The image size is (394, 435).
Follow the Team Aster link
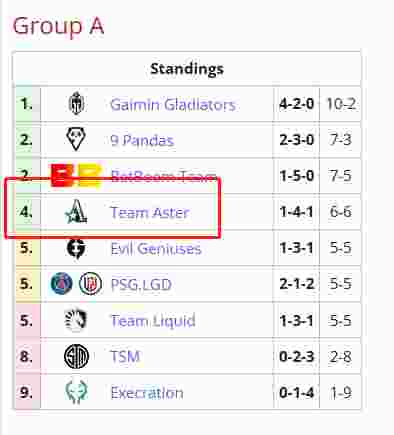(x=150, y=212)
